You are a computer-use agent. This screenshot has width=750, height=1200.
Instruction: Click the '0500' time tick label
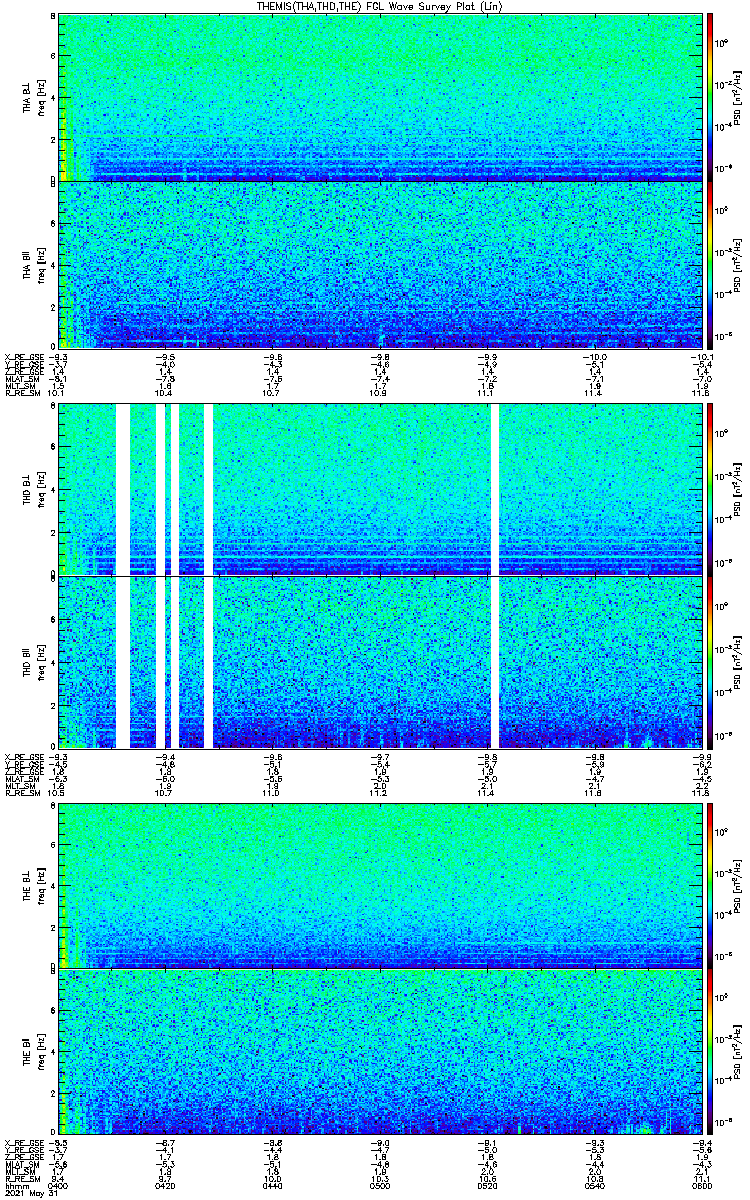tap(379, 1186)
